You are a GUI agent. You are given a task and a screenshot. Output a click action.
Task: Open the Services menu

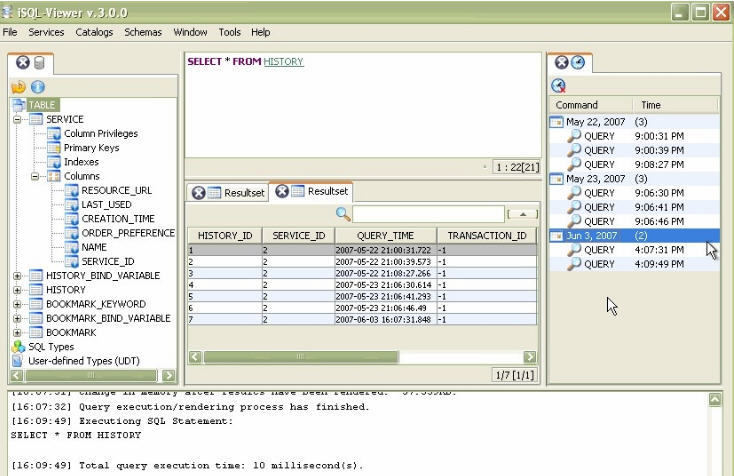(46, 32)
